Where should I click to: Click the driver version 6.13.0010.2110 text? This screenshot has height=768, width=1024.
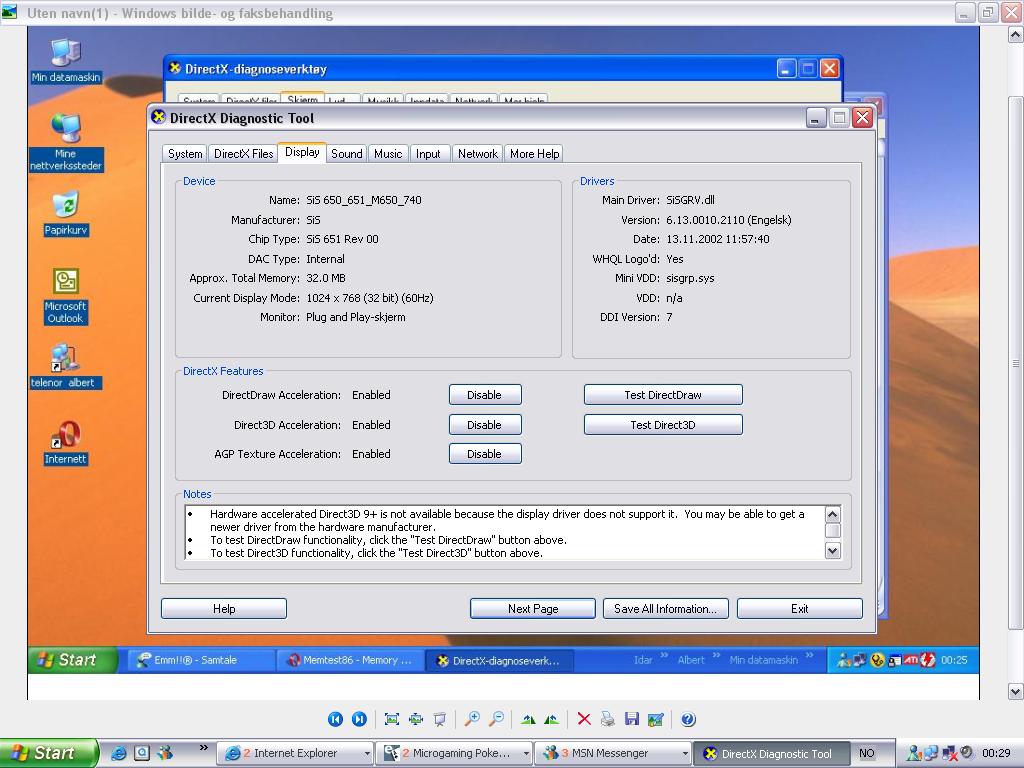(729, 220)
